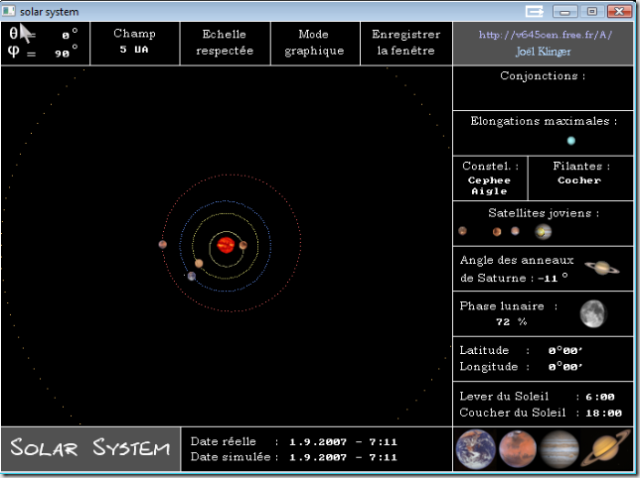Click the Moon phase image
Image resolution: width=640 pixels, height=478 pixels.
593,314
